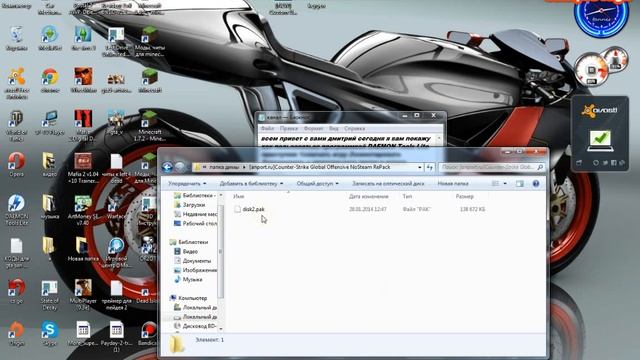Open the Skype desktop shortcut
The image size is (640, 360).
[50, 333]
